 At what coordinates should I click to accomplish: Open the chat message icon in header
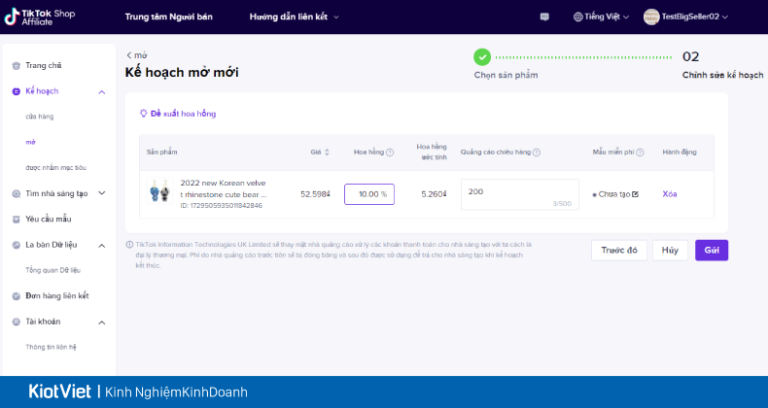tap(544, 17)
